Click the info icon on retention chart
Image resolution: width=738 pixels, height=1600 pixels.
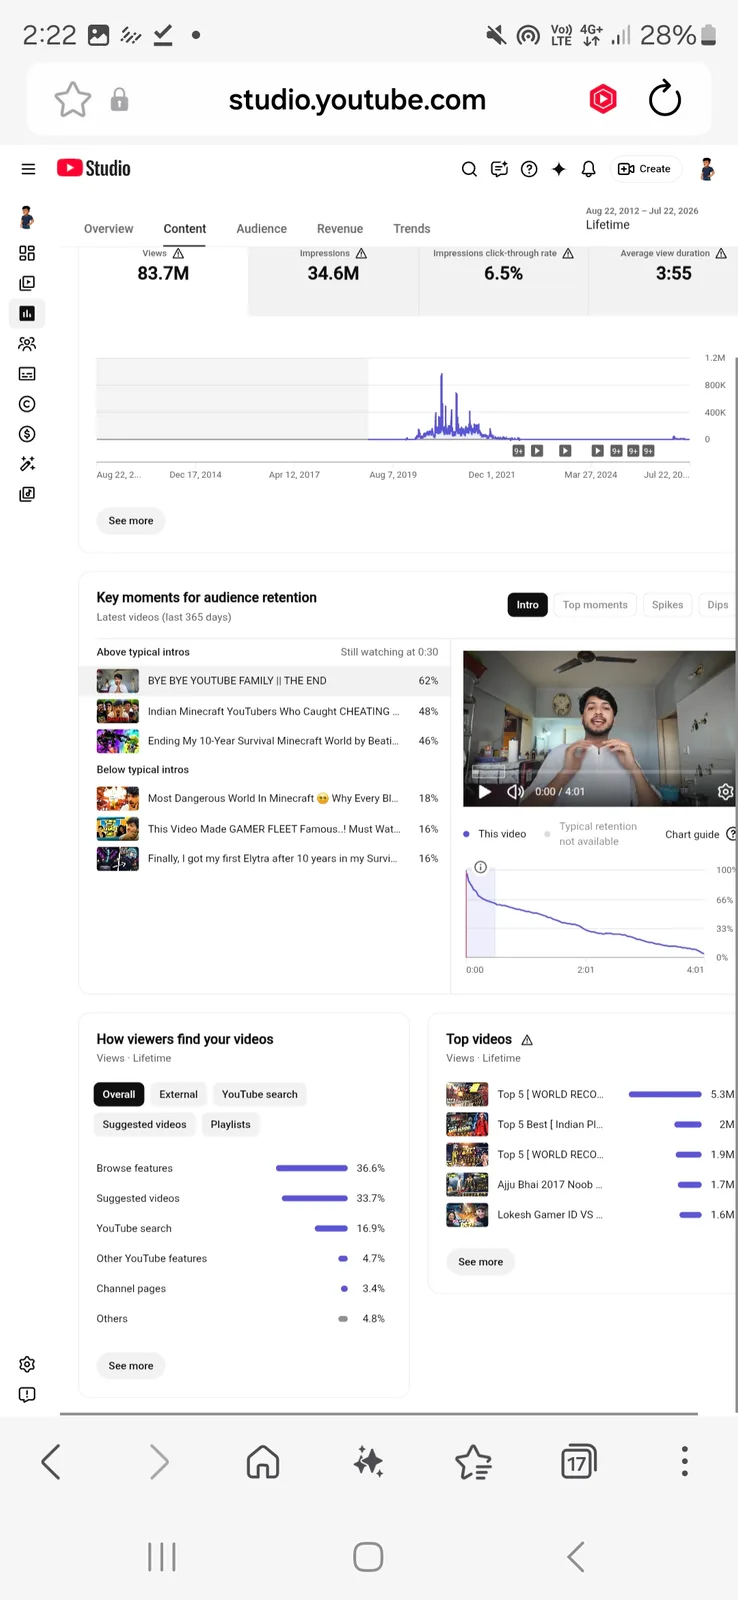[480, 867]
